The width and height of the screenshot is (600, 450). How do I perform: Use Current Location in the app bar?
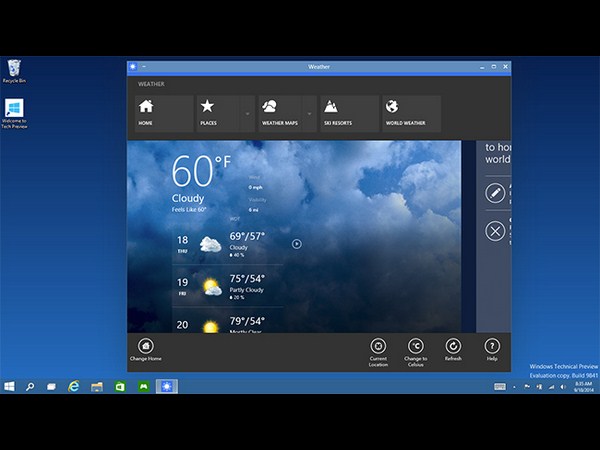tap(378, 350)
